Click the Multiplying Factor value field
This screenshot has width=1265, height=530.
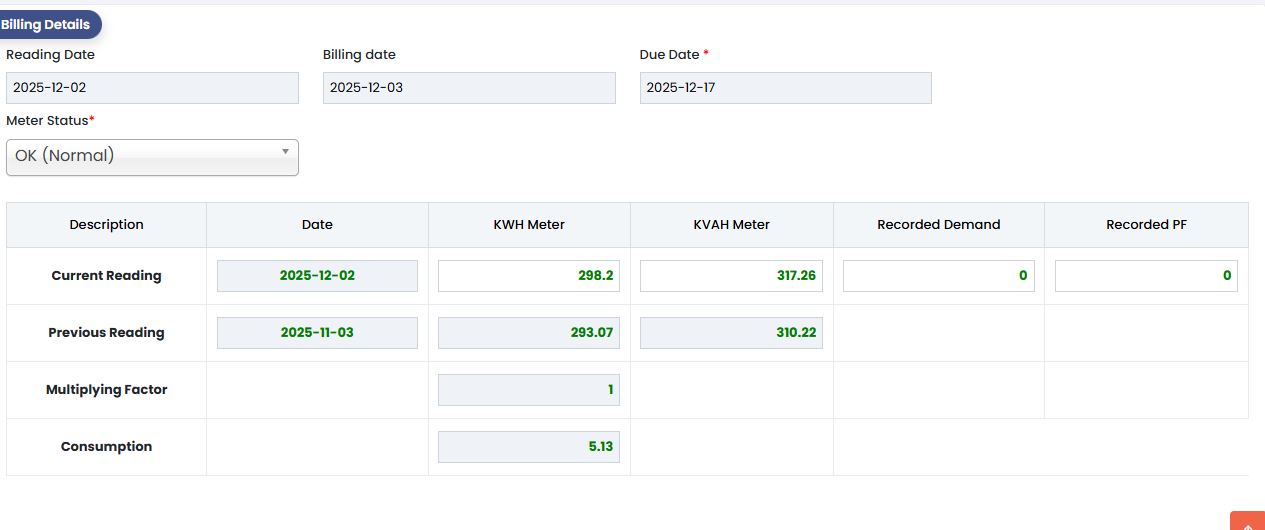click(x=529, y=390)
